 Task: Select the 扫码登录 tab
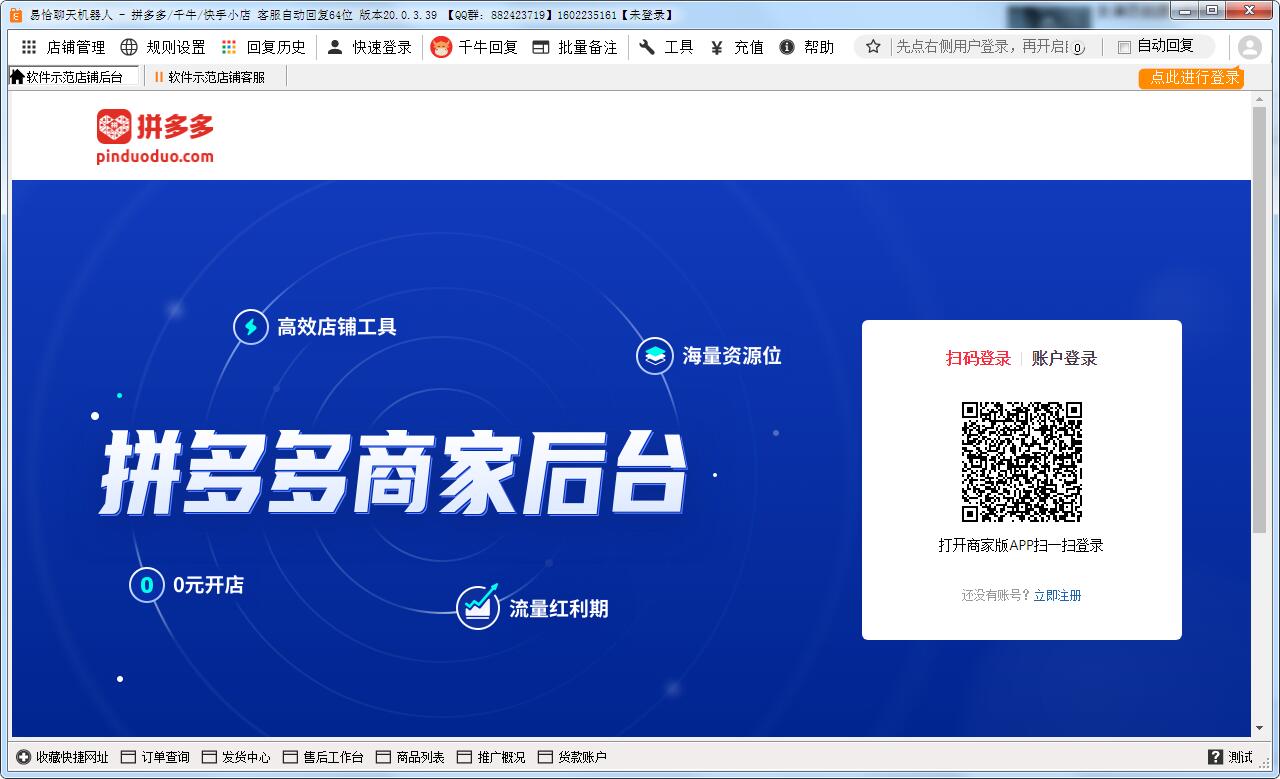(978, 358)
